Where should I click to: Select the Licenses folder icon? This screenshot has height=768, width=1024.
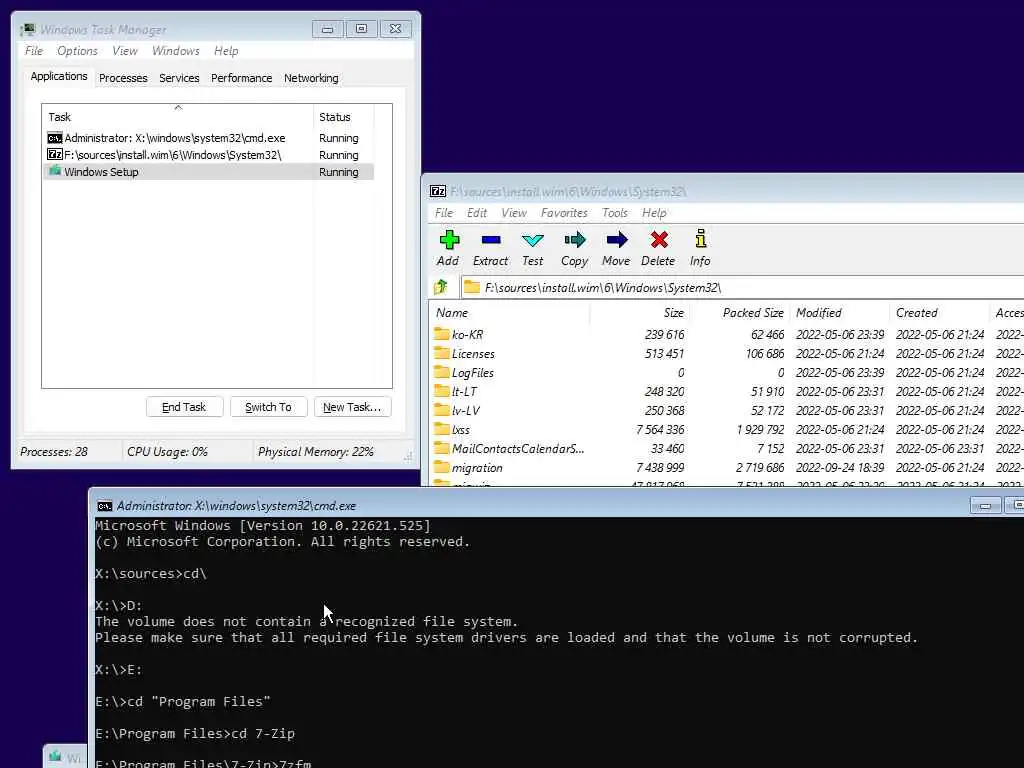441,353
